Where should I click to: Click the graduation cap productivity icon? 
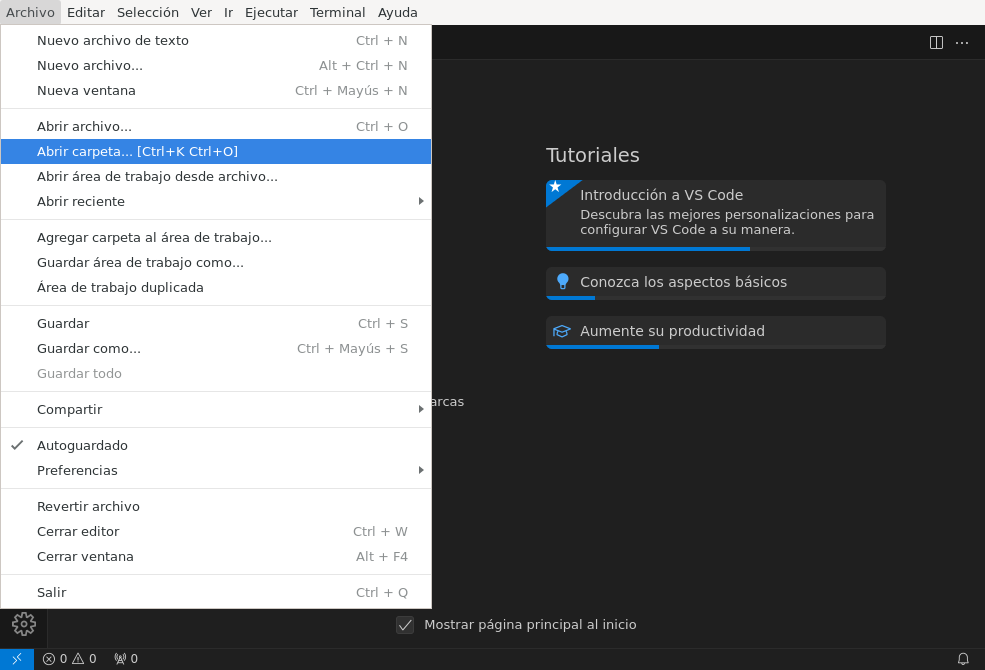(562, 331)
